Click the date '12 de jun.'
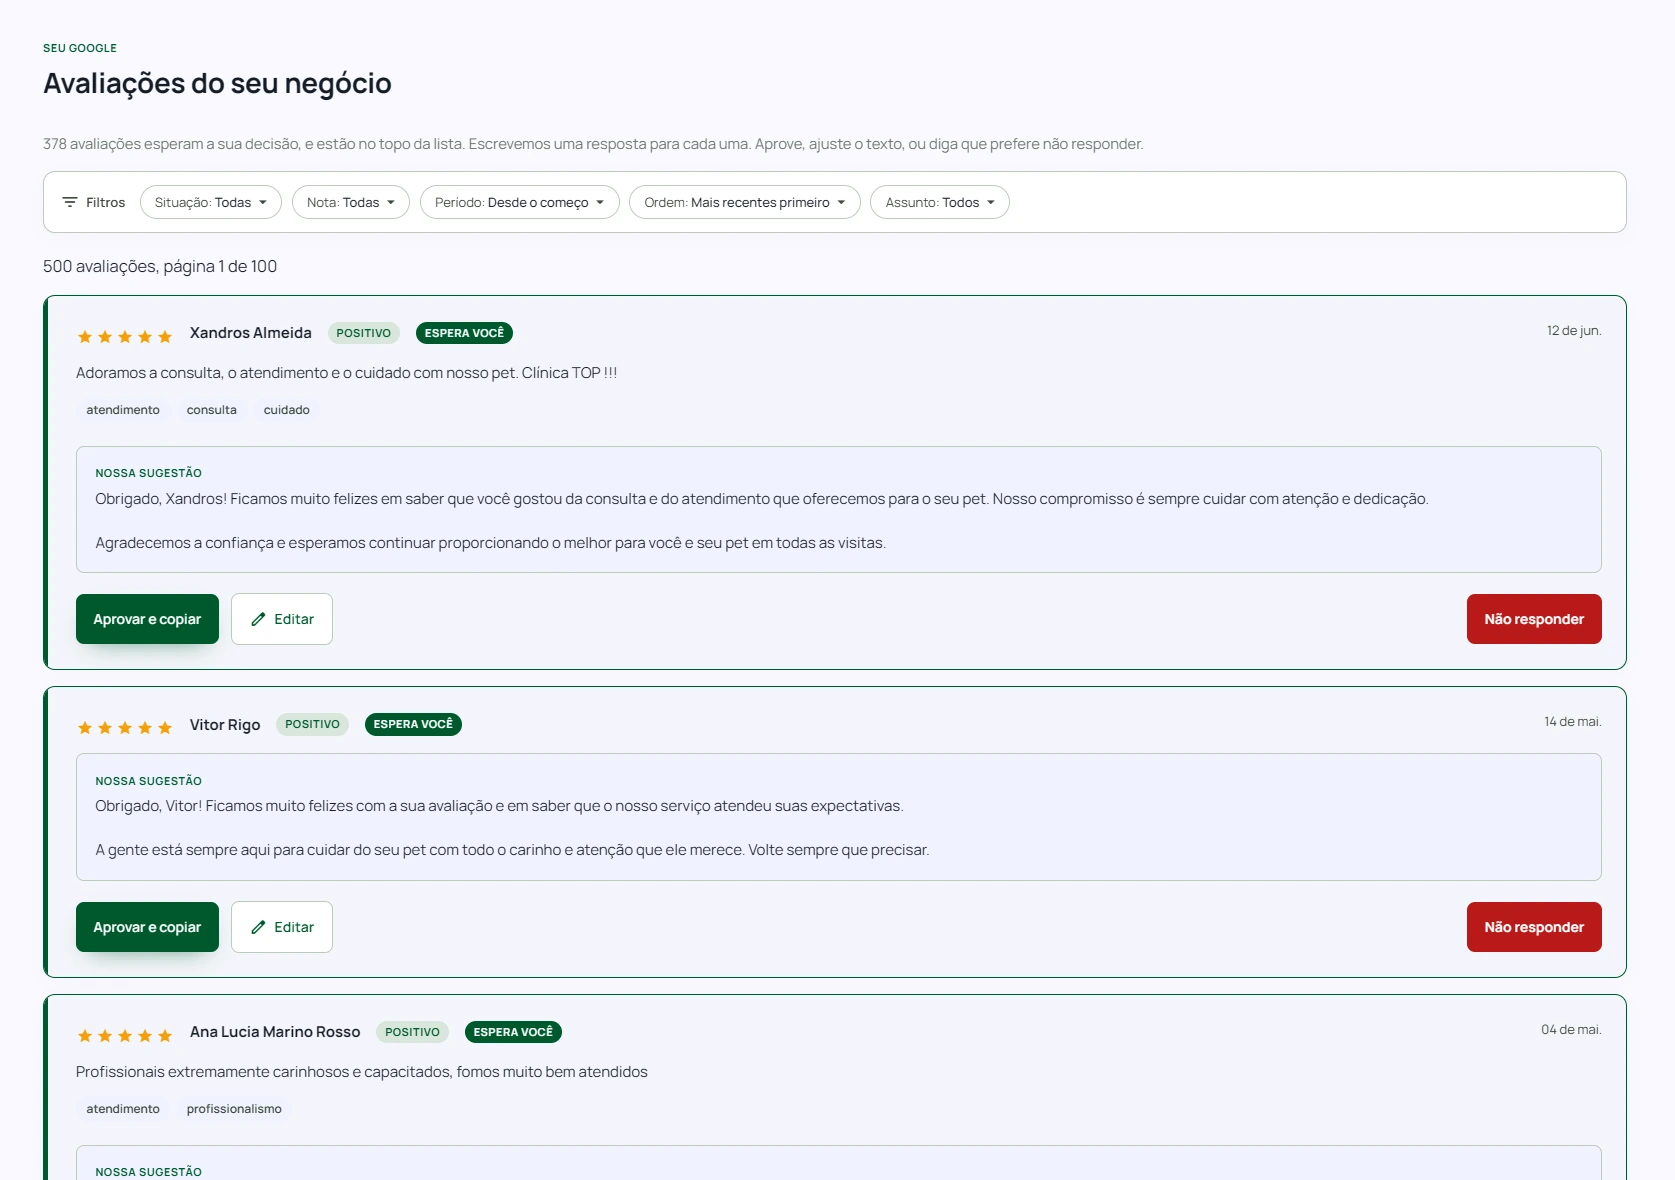The image size is (1675, 1180). point(1574,331)
